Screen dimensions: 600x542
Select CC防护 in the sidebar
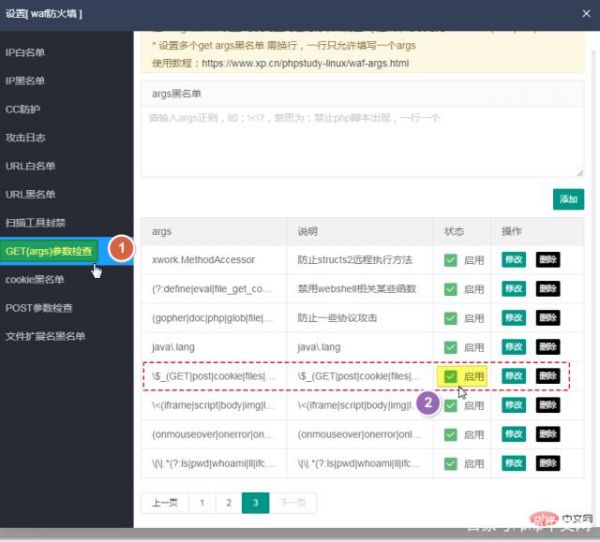click(x=23, y=109)
